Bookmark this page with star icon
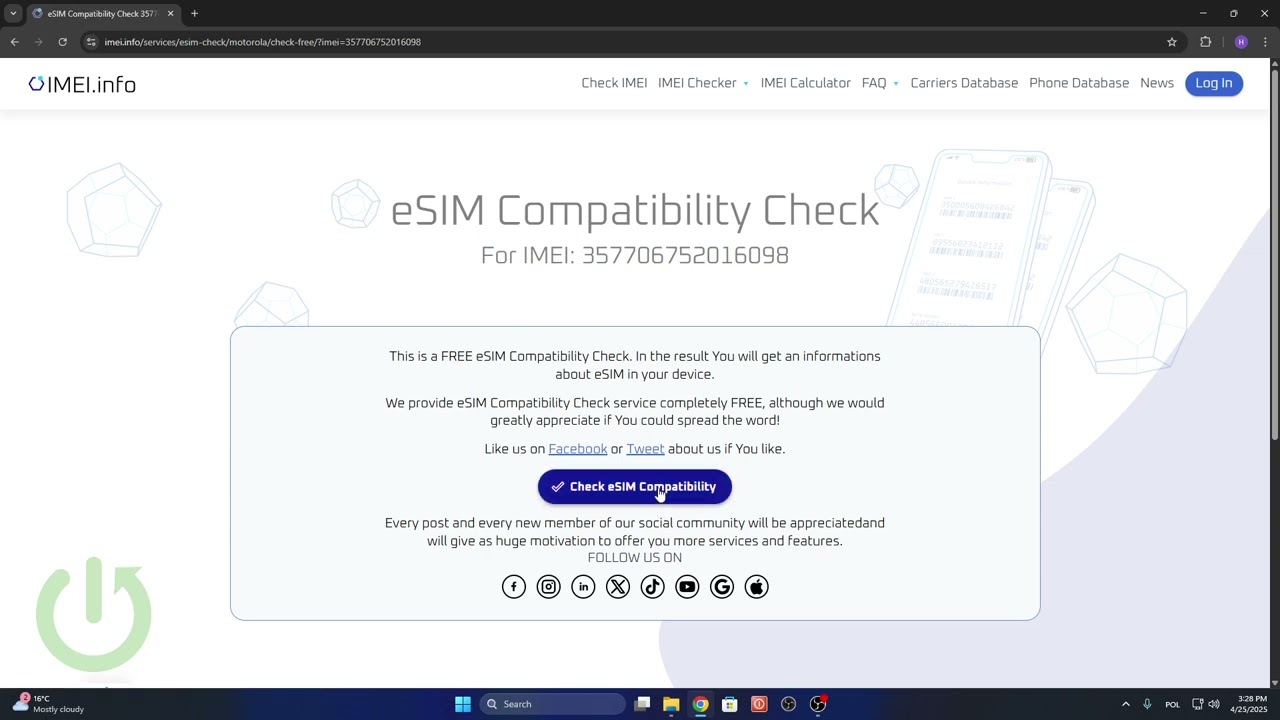 tap(1172, 42)
